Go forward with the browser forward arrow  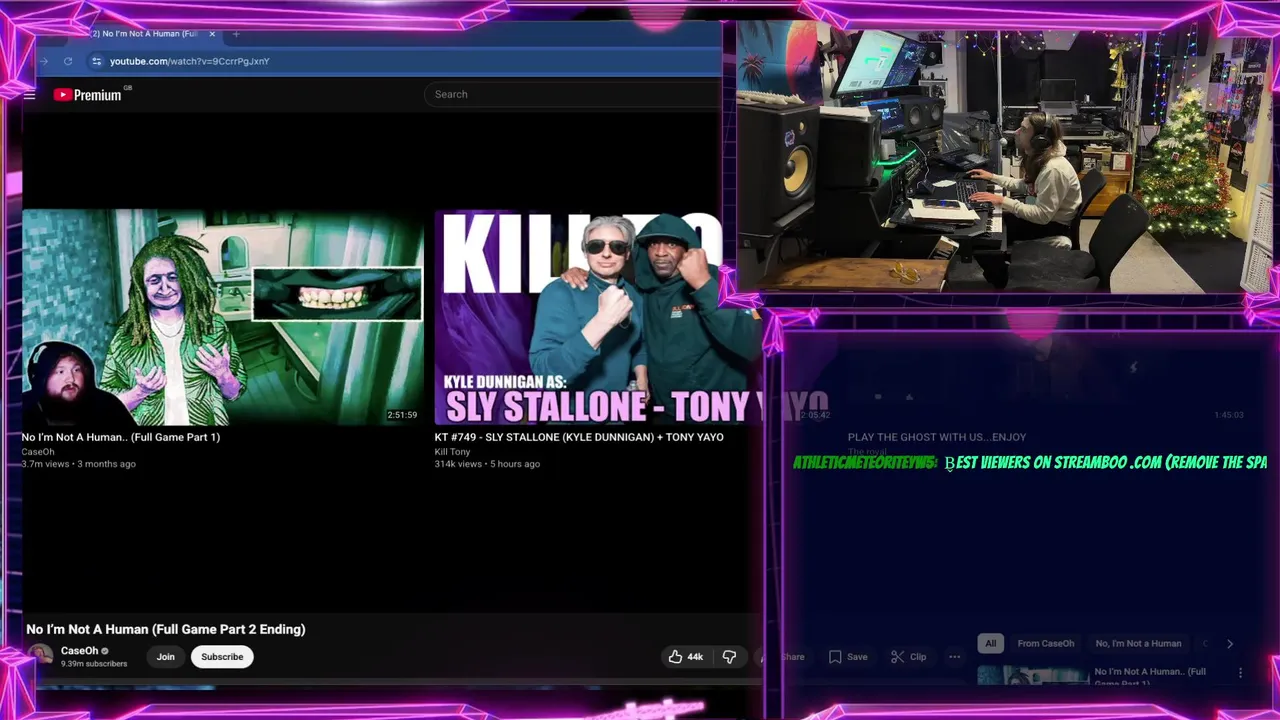[44, 61]
